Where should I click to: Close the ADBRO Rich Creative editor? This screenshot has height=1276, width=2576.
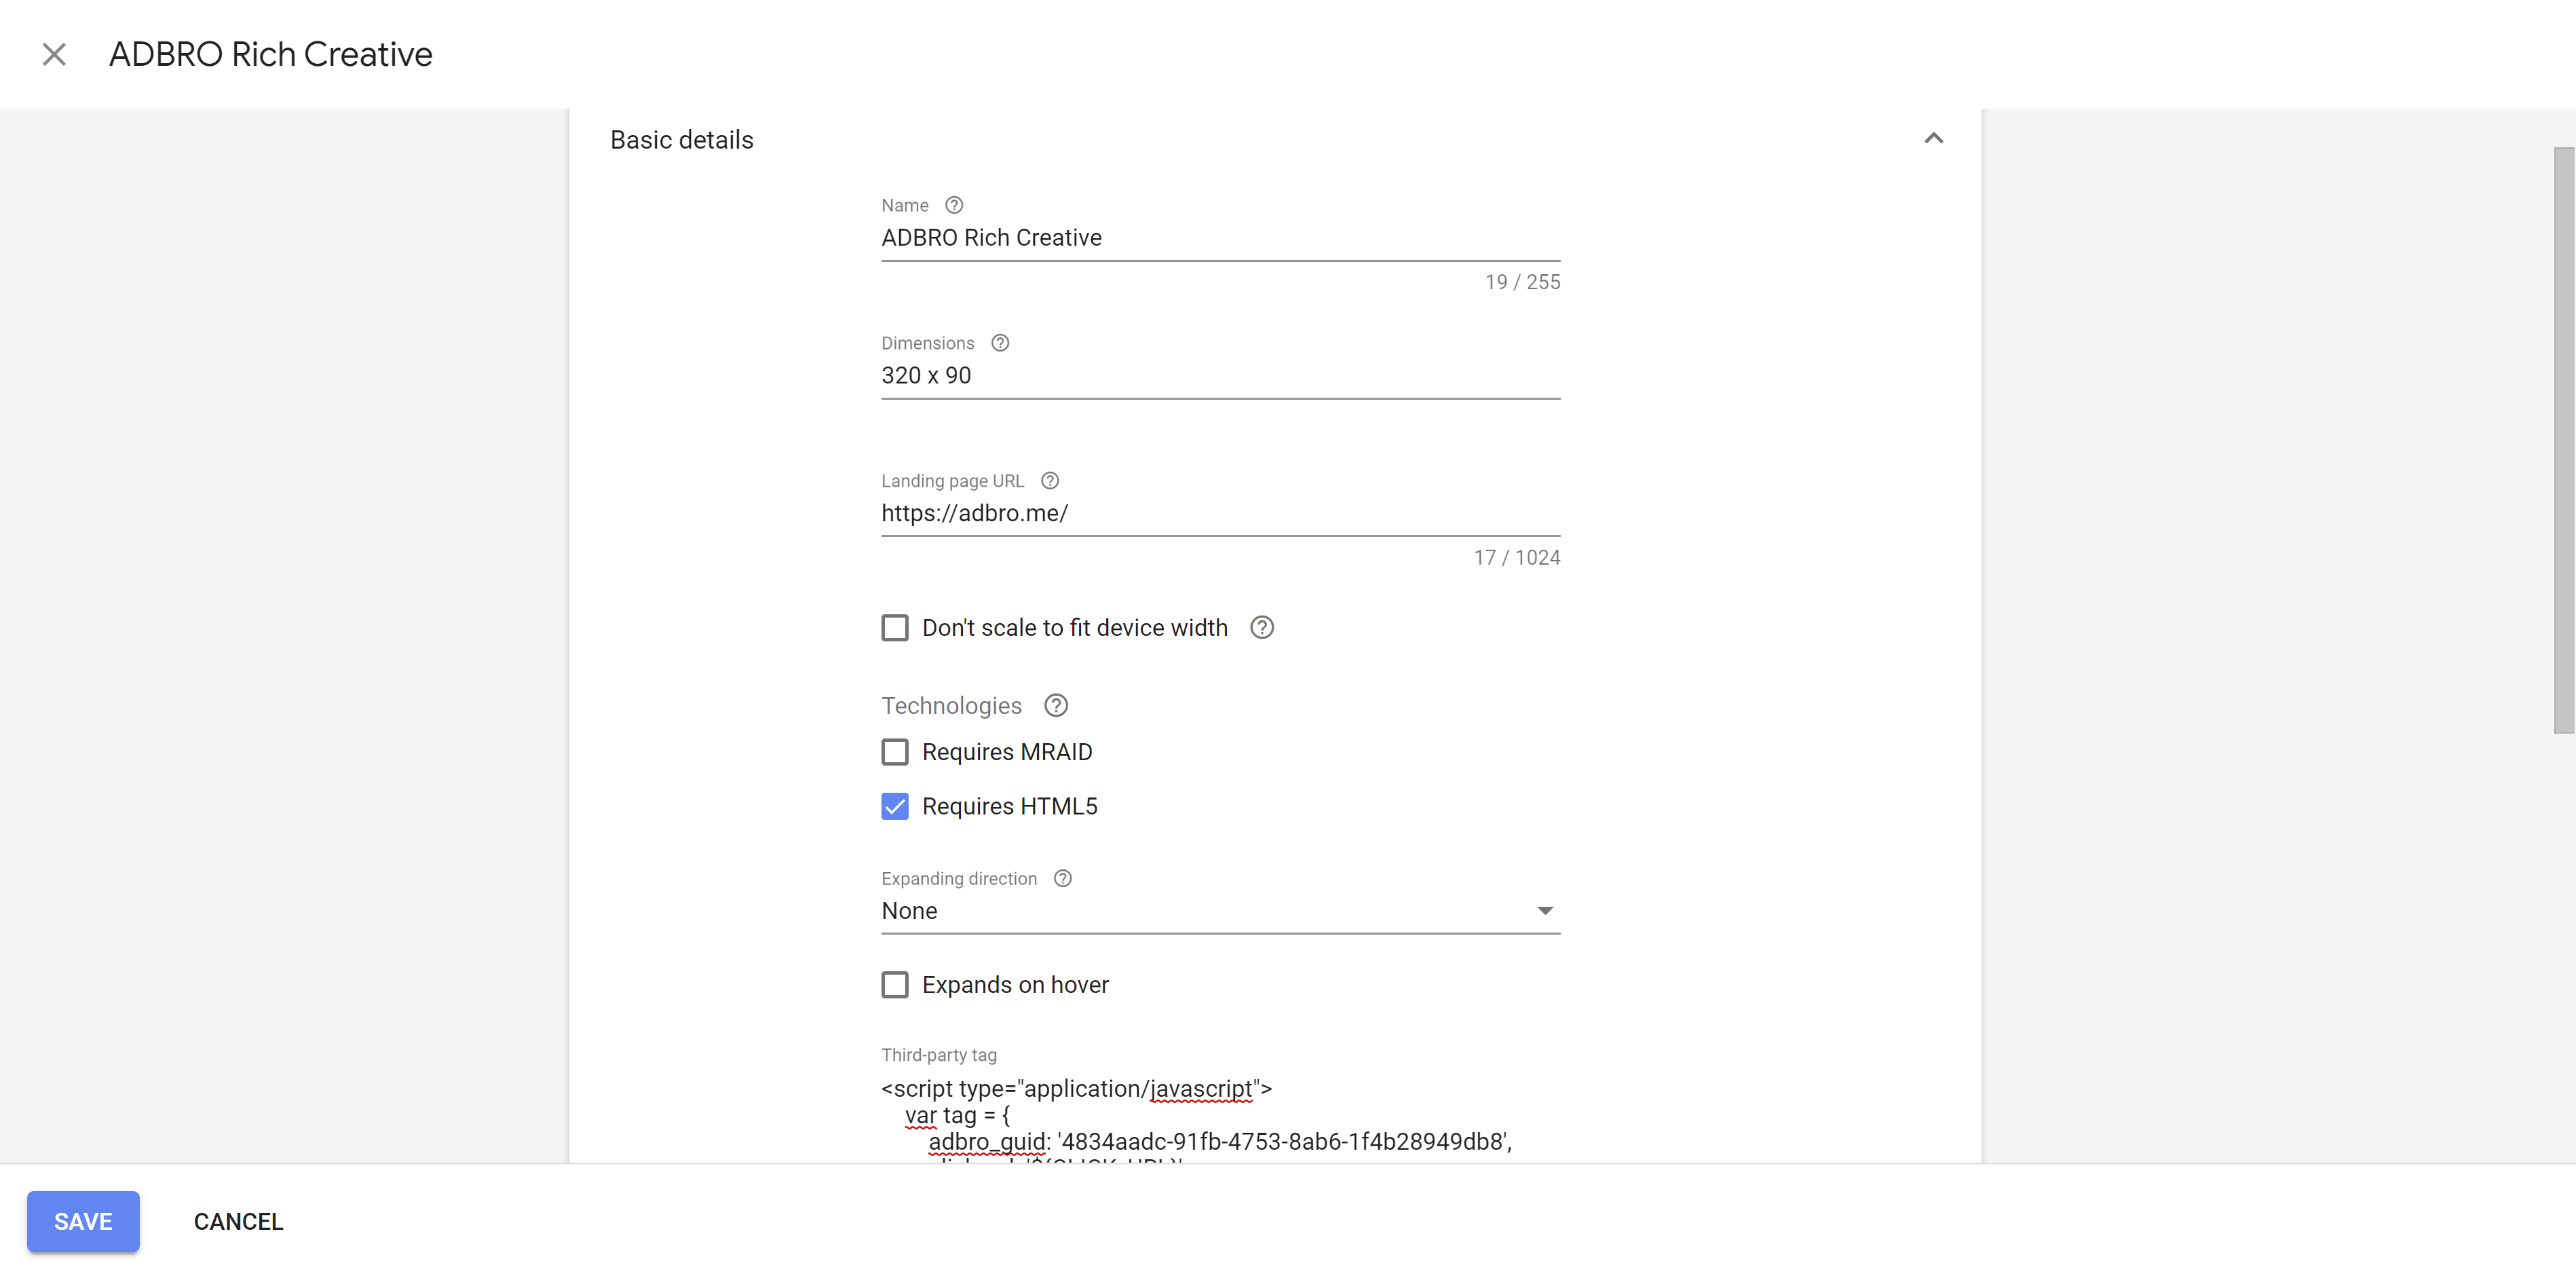coord(54,54)
